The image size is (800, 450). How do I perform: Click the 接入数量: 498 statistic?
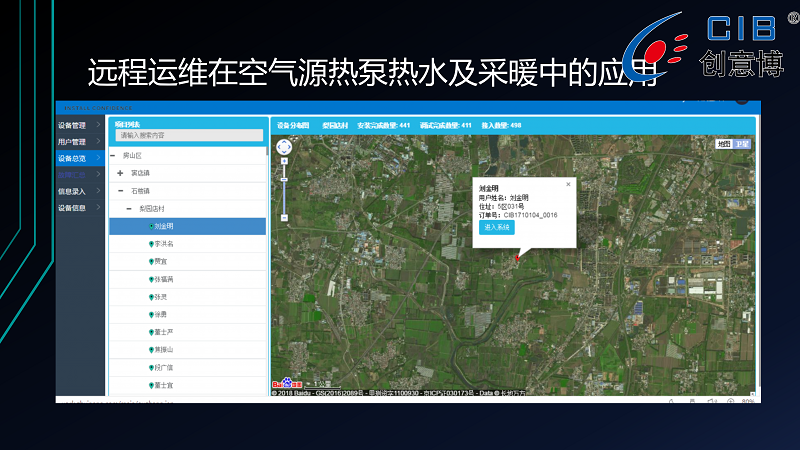pos(501,126)
